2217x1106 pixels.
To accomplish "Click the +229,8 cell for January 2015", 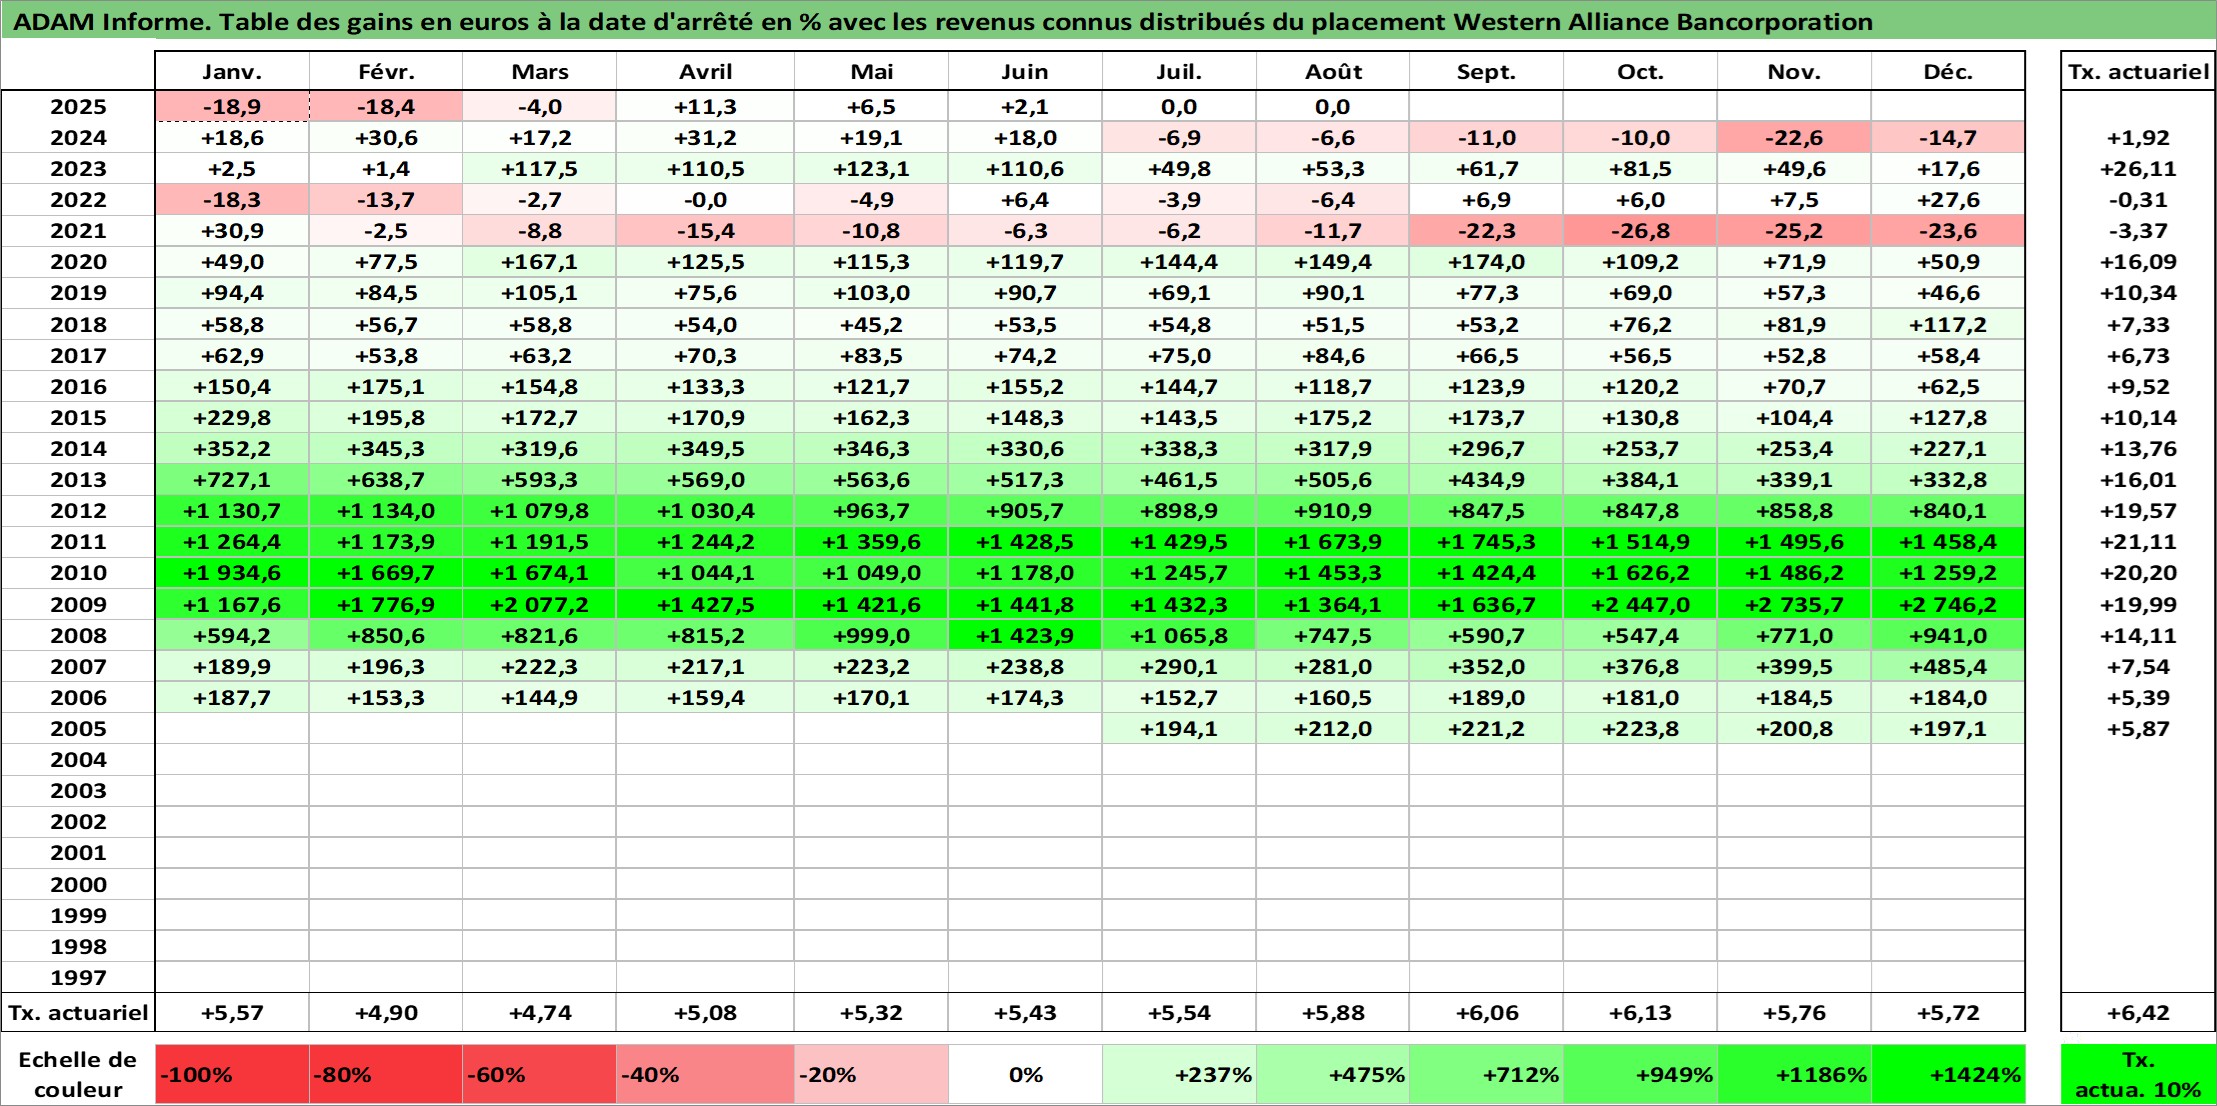I will tap(232, 418).
